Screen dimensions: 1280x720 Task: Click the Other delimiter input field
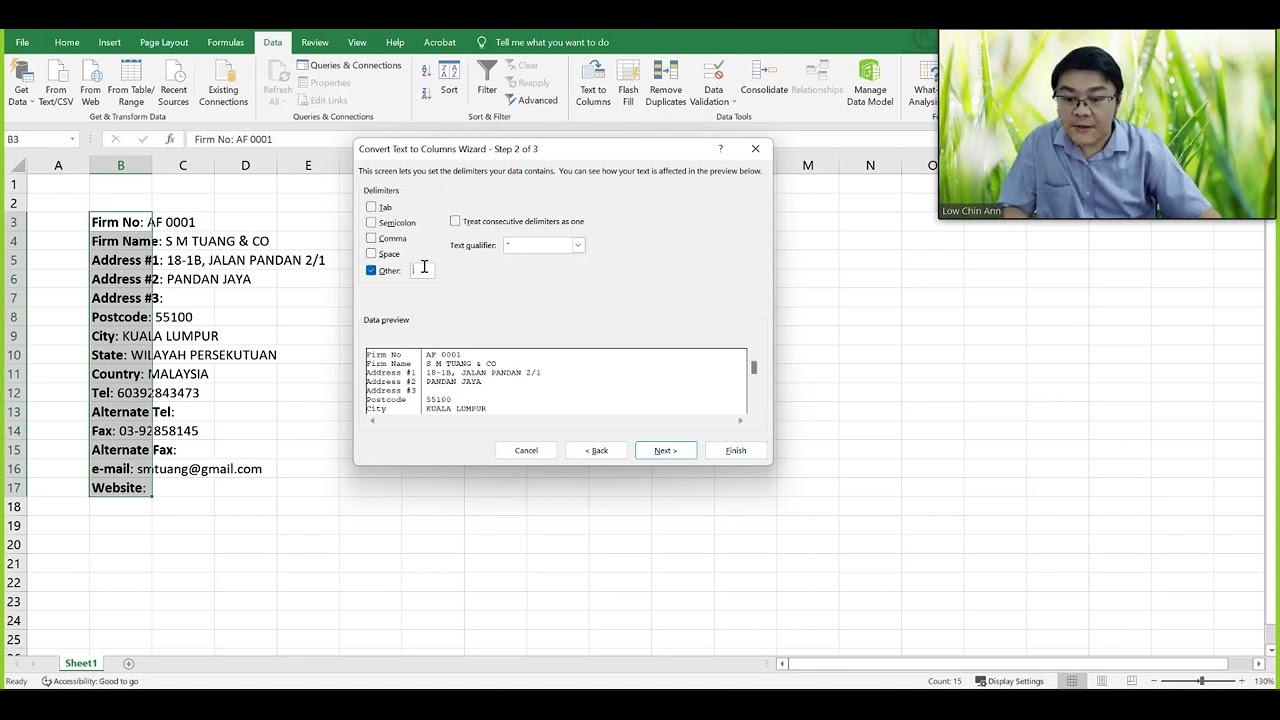pyautogui.click(x=422, y=269)
